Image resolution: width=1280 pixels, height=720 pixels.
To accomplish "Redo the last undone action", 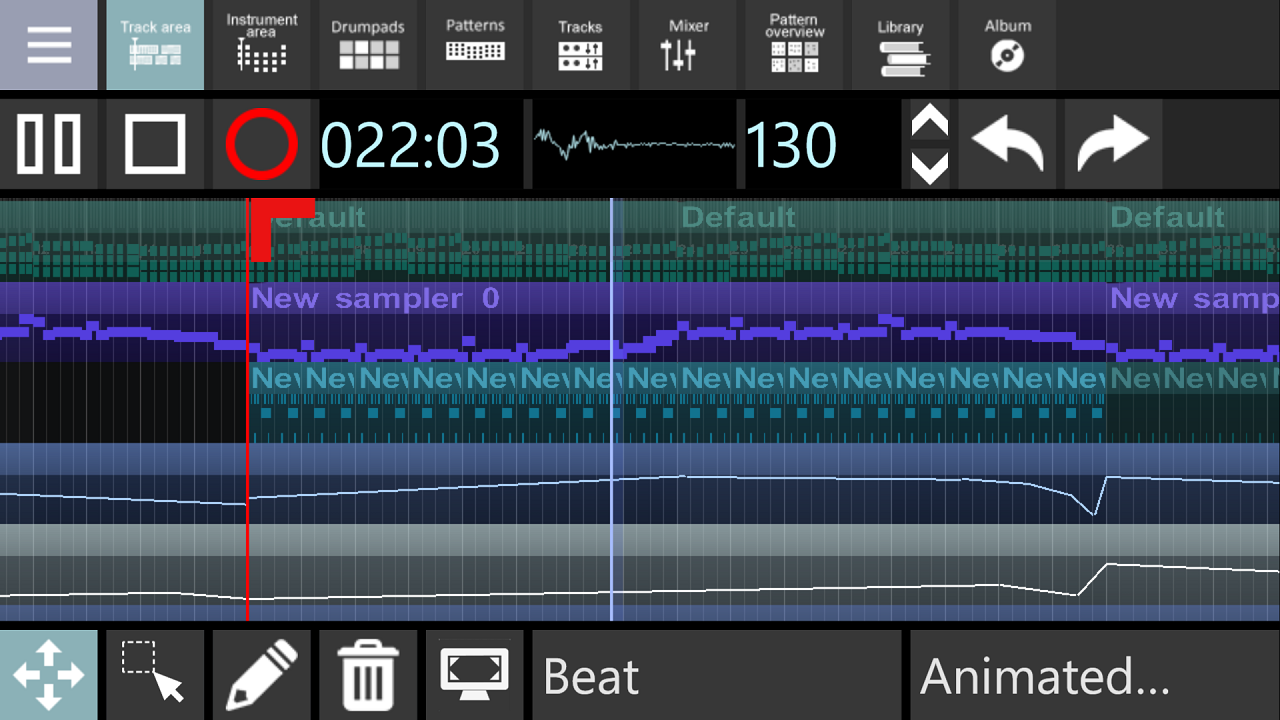I will (x=1114, y=144).
